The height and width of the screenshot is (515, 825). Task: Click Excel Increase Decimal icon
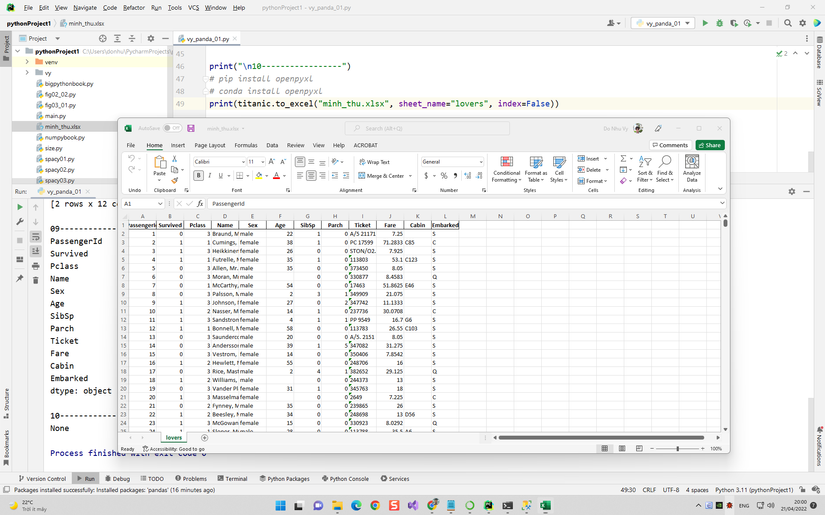[467, 176]
